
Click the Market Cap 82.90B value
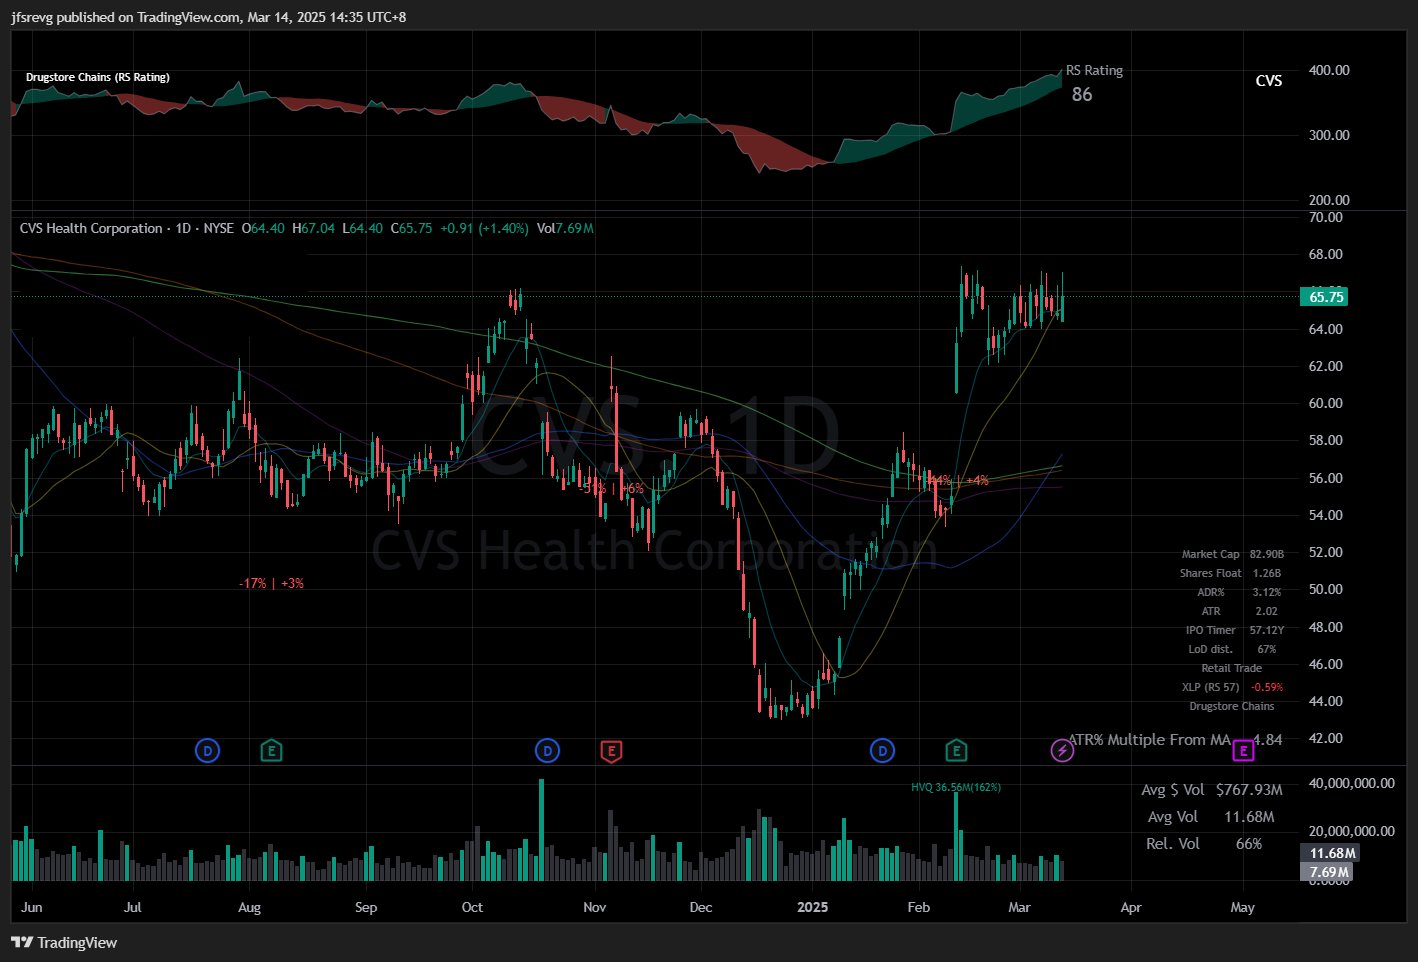(1266, 554)
